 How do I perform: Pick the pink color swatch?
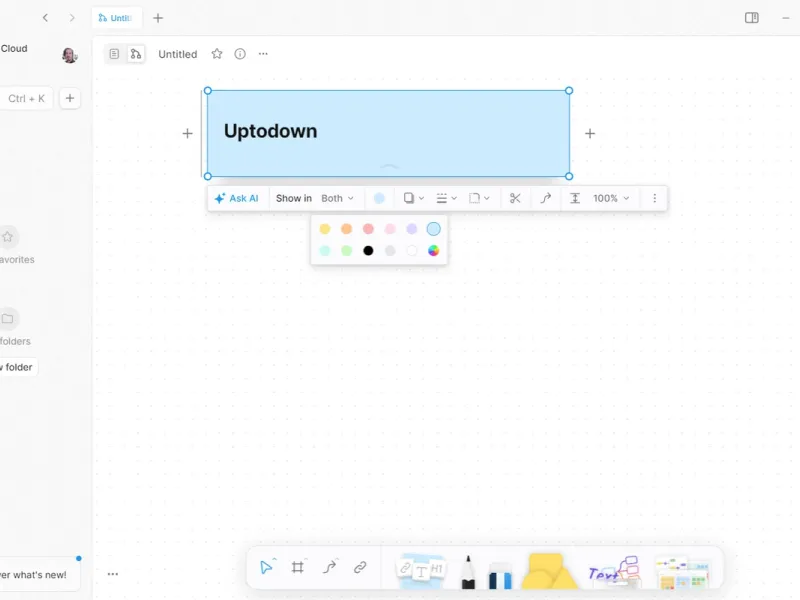coord(390,229)
